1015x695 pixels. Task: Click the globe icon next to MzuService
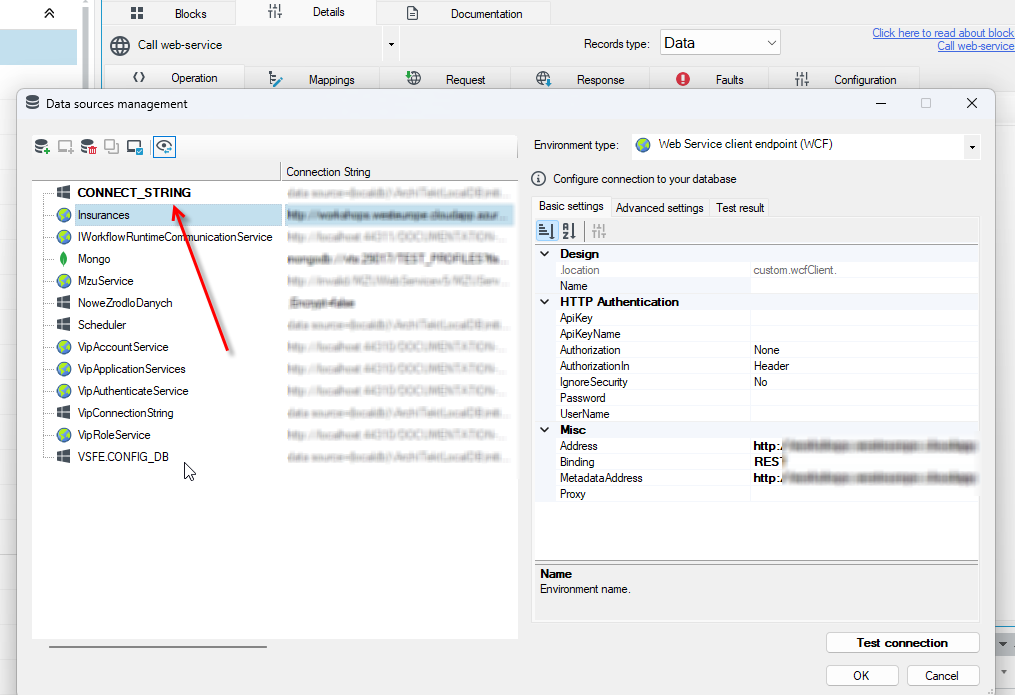[63, 281]
